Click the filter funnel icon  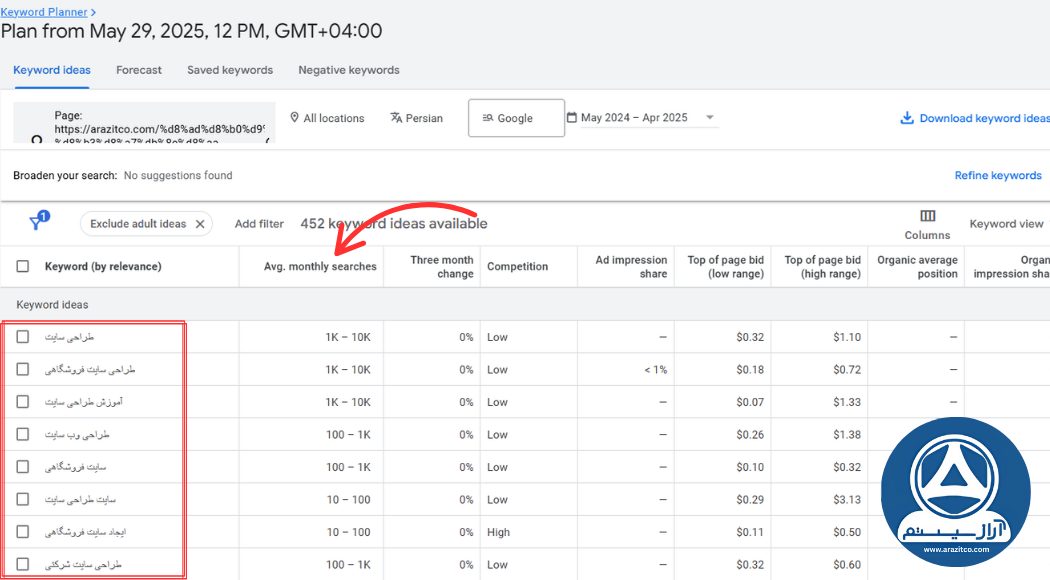point(38,223)
